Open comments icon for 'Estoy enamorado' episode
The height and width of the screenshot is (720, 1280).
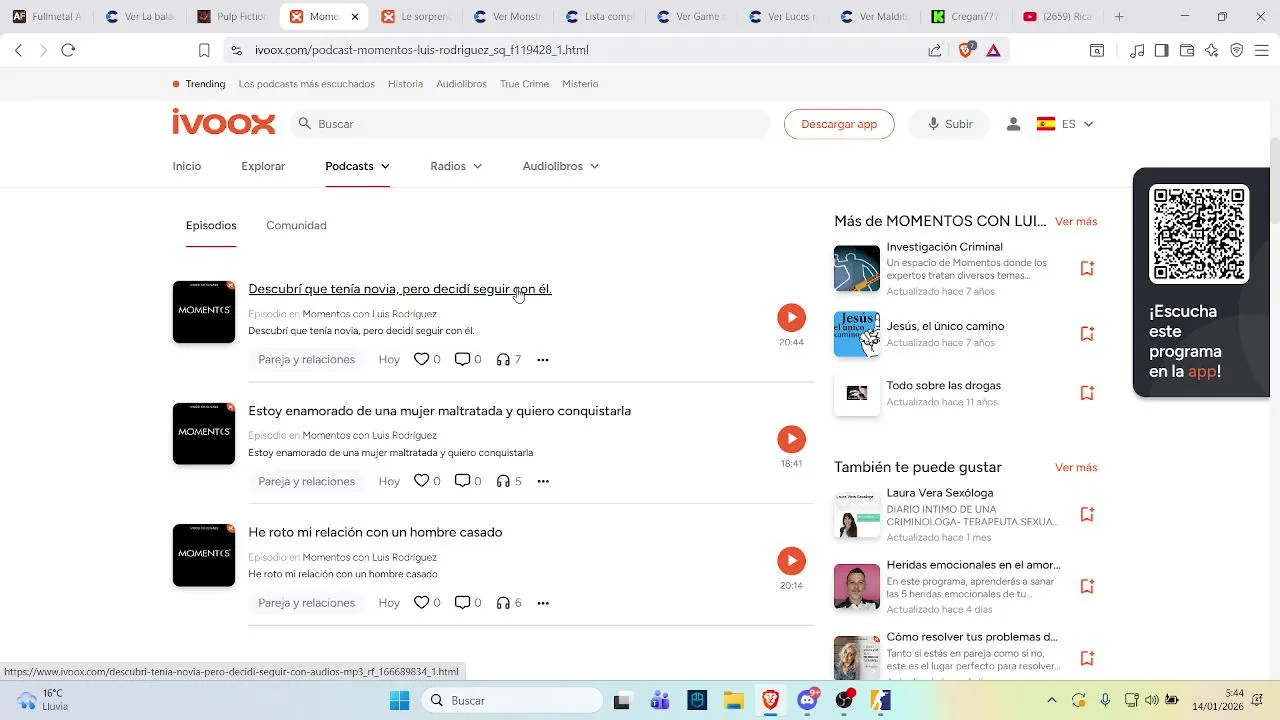pyautogui.click(x=462, y=481)
